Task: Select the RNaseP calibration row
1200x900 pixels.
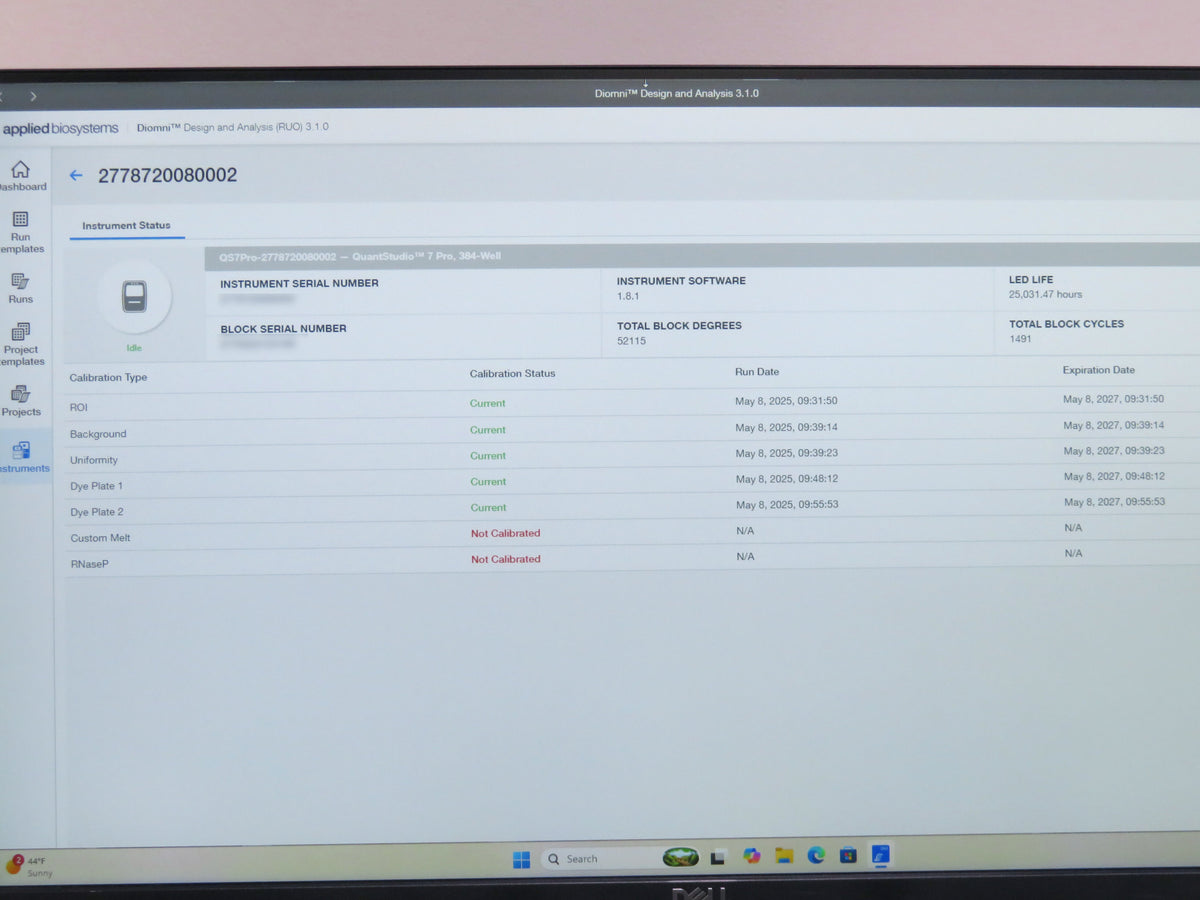Action: 632,560
